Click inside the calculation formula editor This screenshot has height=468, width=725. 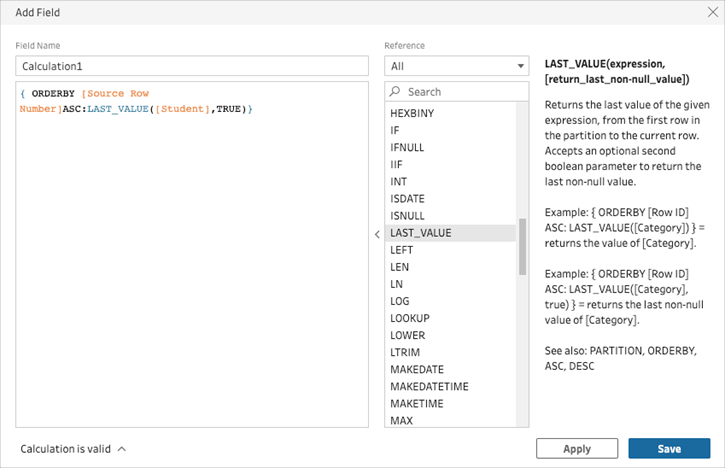click(192, 254)
